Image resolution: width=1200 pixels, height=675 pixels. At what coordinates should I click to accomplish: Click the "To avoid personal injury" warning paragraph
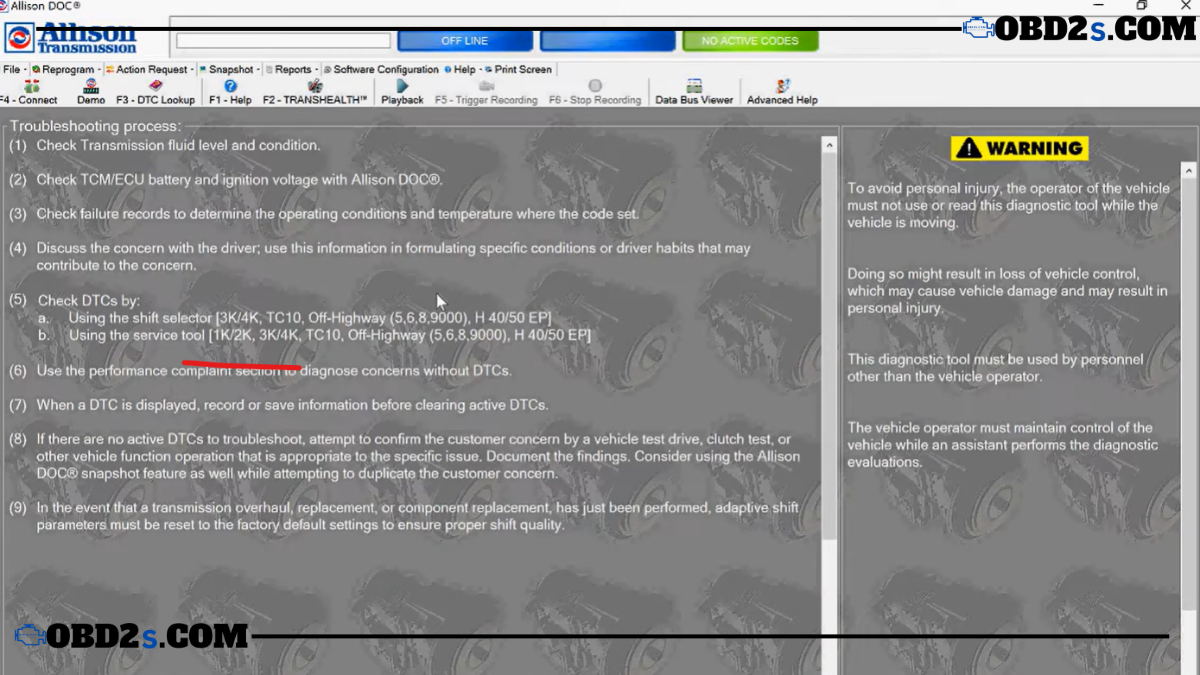[1008, 205]
